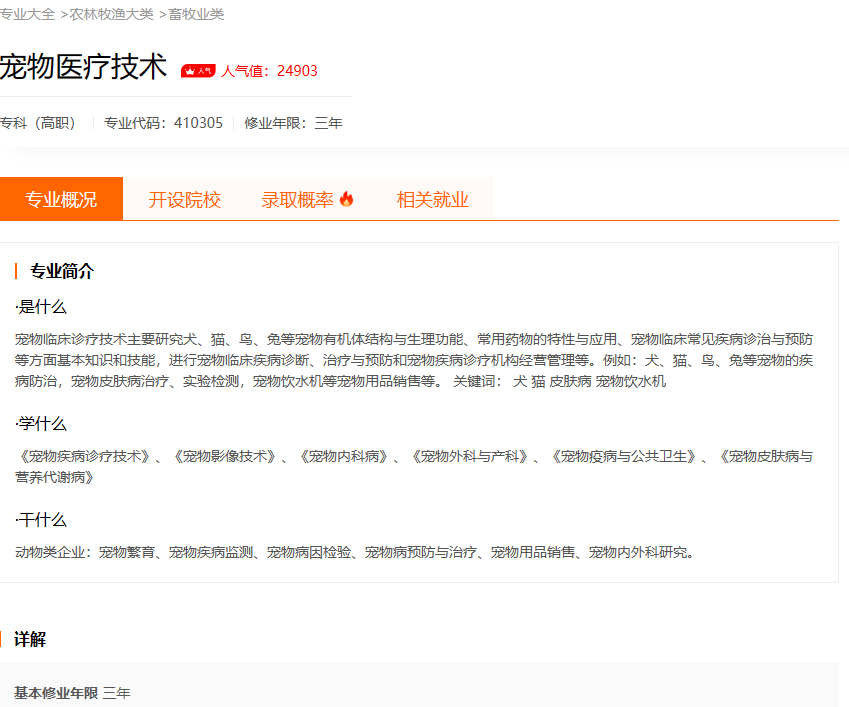Select the 专业概况 tab
The height and width of the screenshot is (707, 849).
(61, 199)
